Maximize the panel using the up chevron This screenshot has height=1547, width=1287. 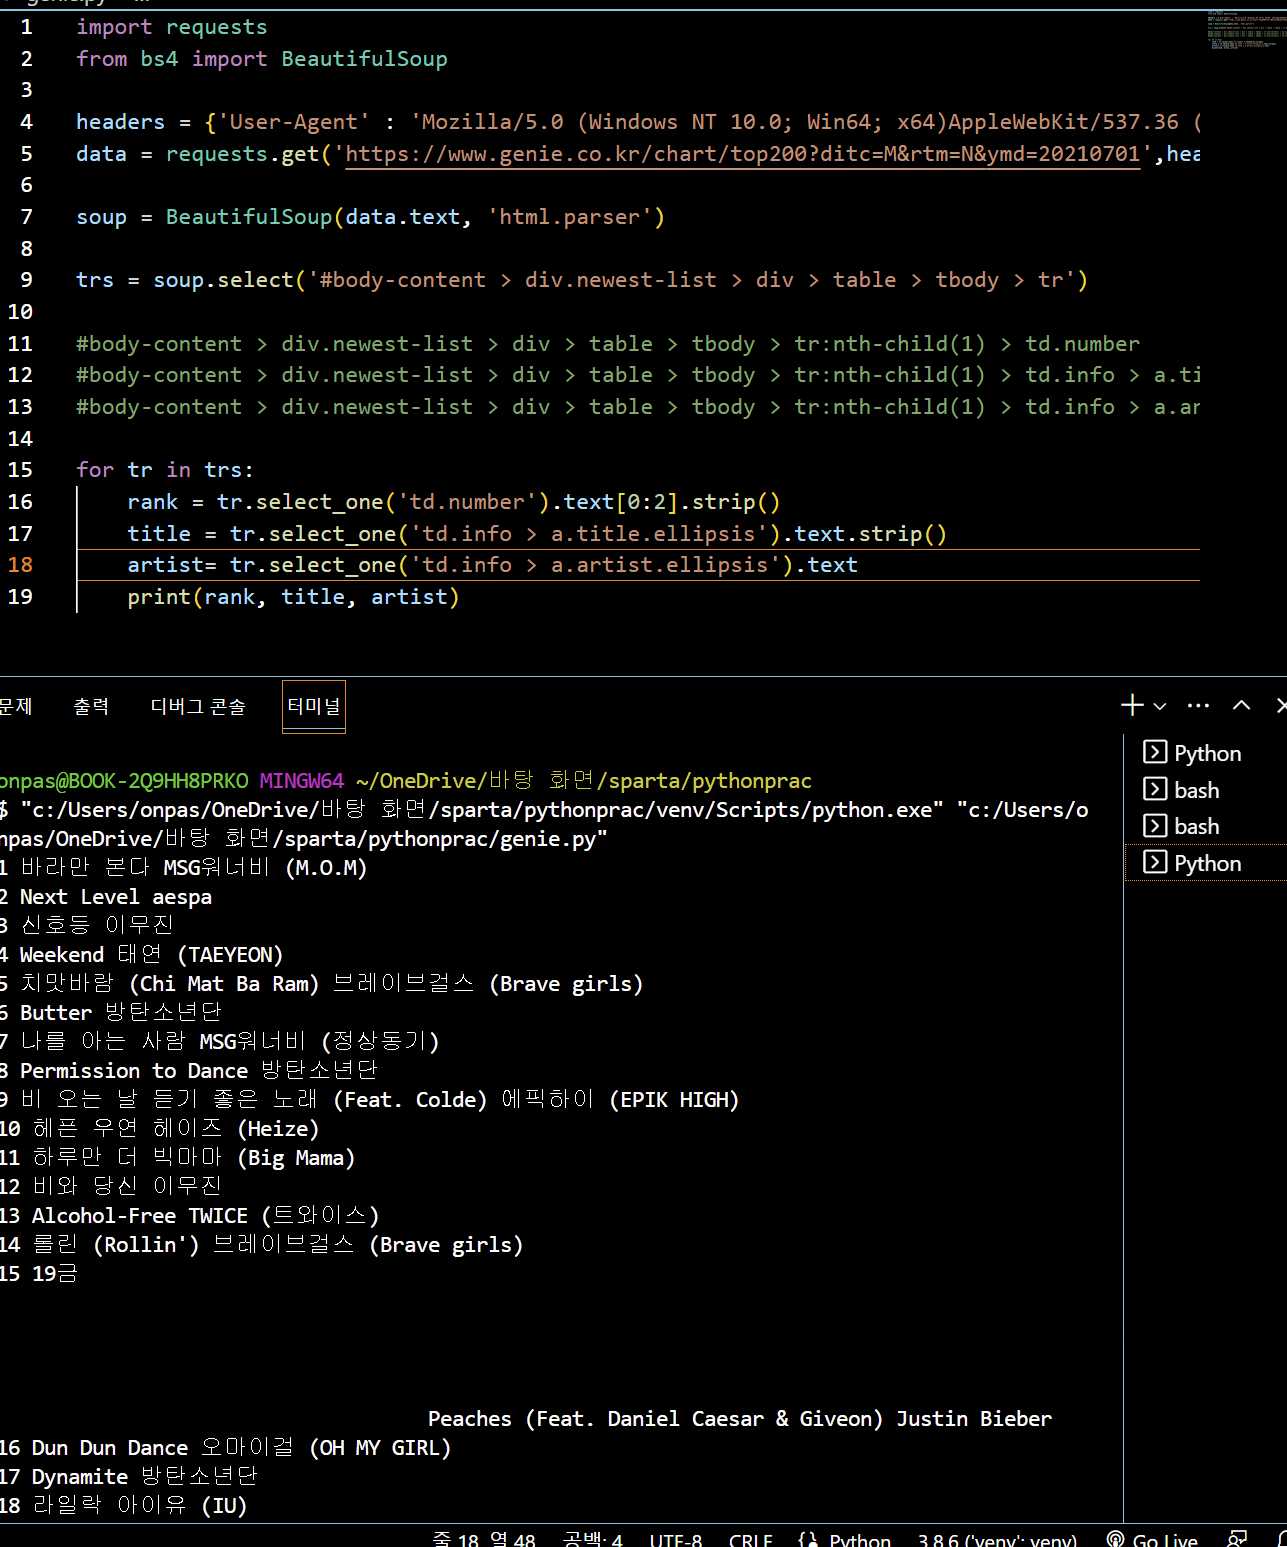1241,705
